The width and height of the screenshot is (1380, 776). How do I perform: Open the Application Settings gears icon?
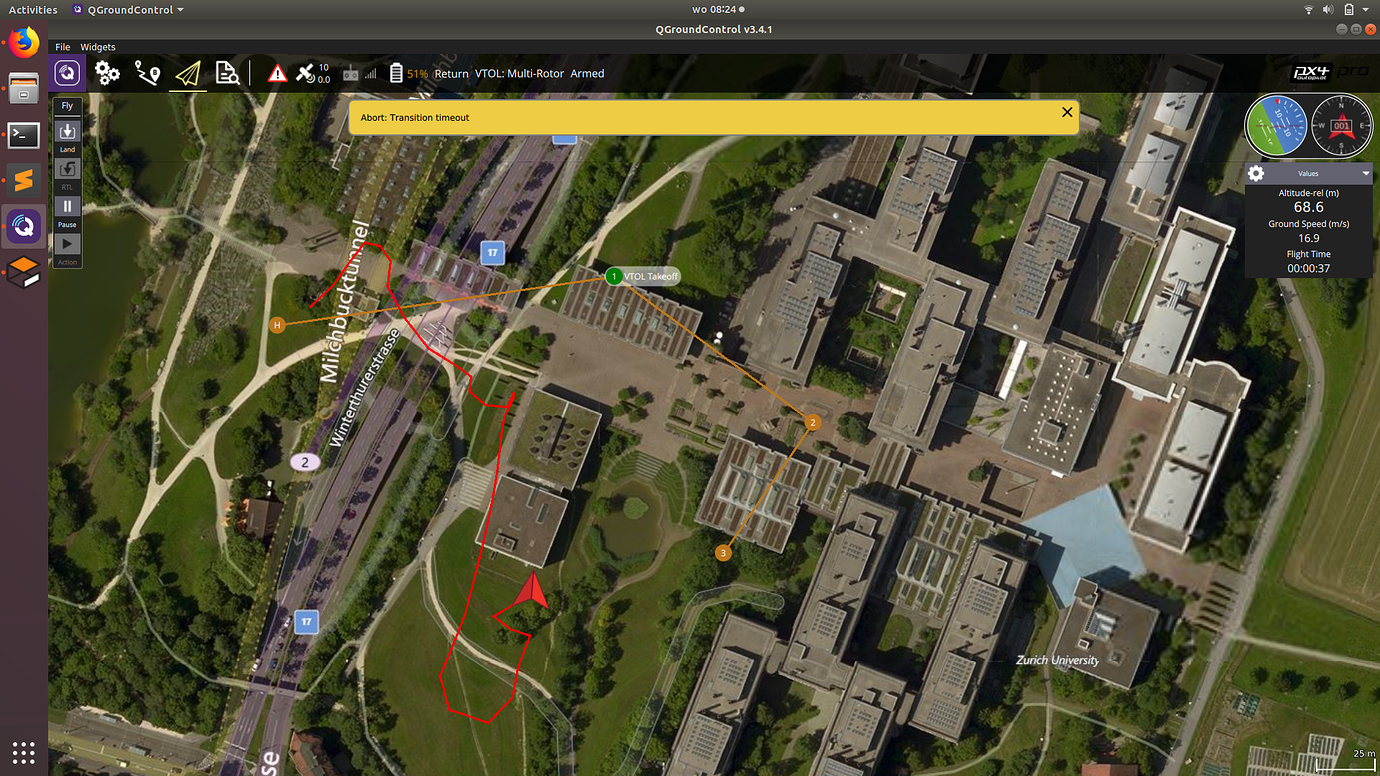click(x=107, y=73)
